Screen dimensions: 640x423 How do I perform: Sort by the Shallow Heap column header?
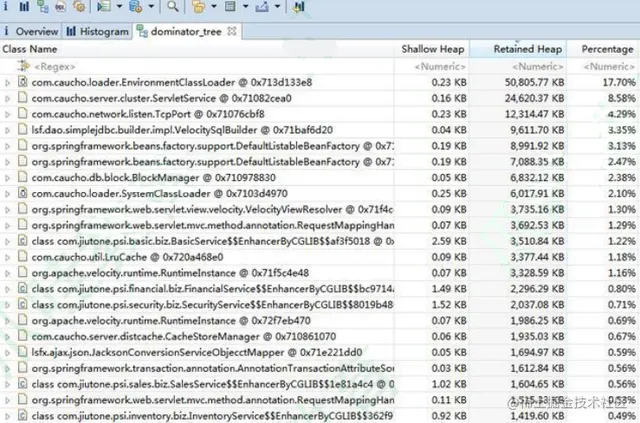433,49
